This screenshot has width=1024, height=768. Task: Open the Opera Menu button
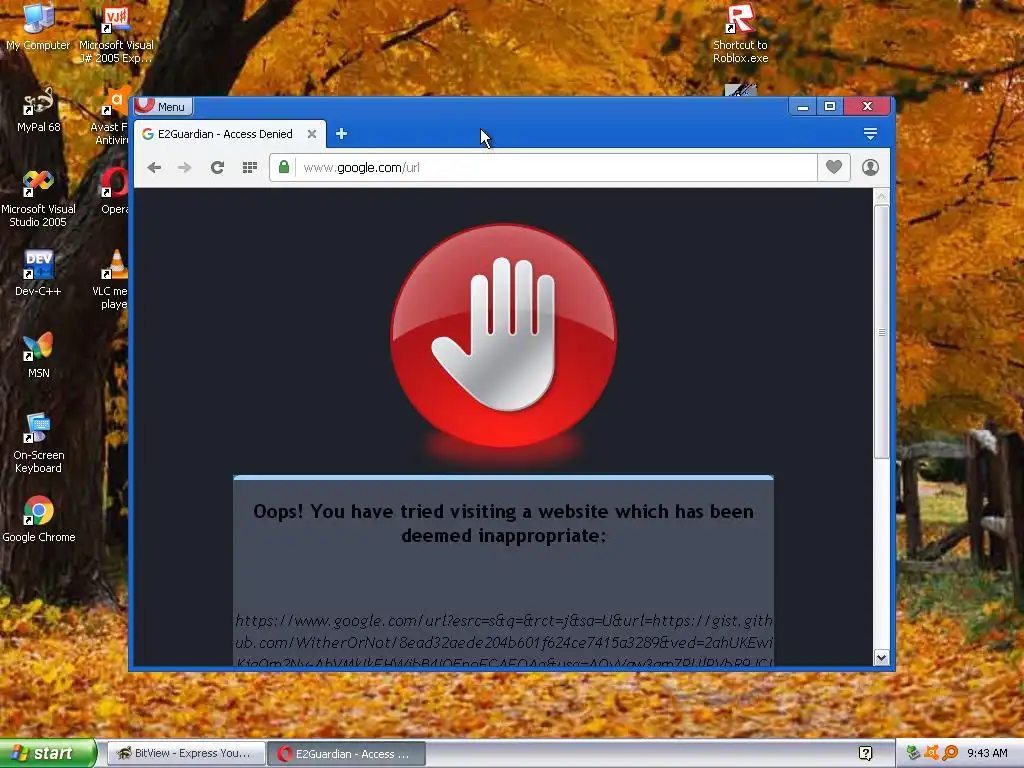click(163, 106)
